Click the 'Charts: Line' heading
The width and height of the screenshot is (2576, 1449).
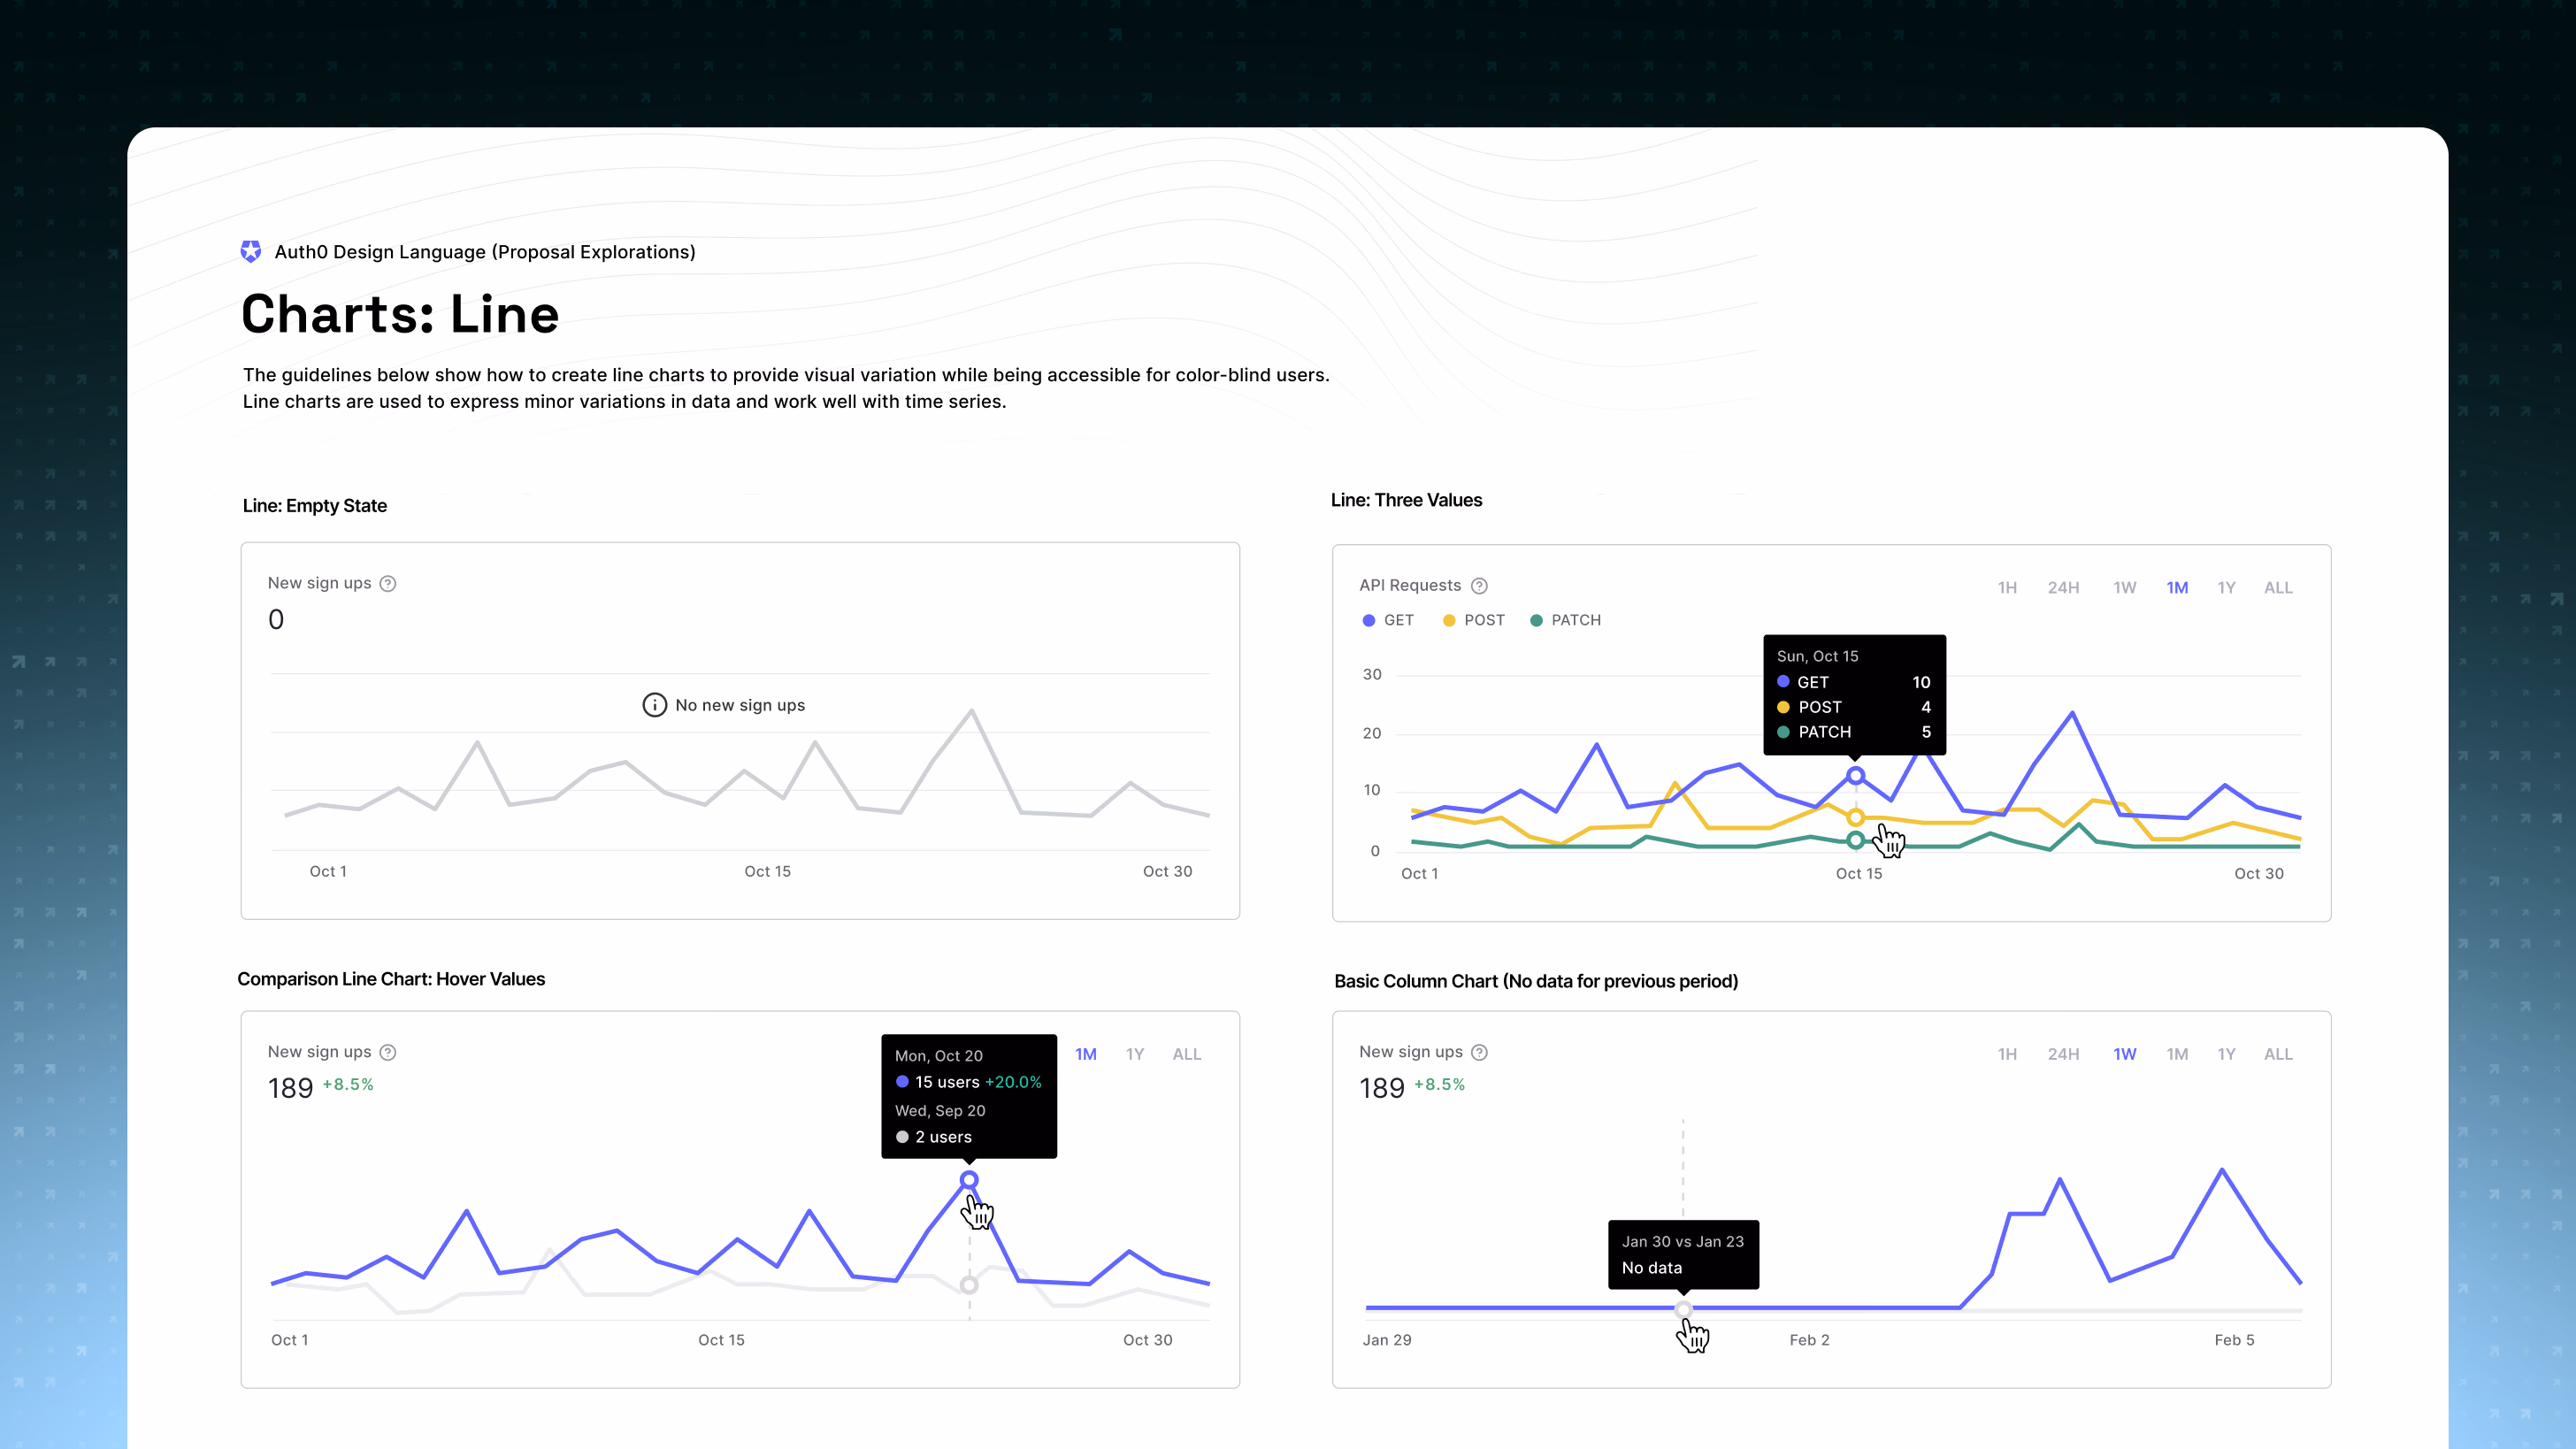coord(400,314)
